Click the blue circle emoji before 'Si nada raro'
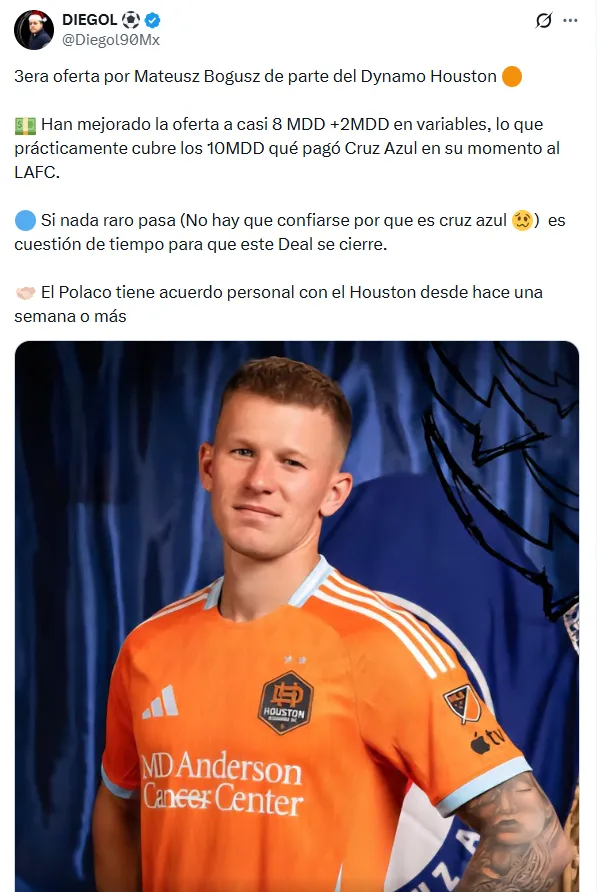This screenshot has height=892, width=599. point(25,221)
